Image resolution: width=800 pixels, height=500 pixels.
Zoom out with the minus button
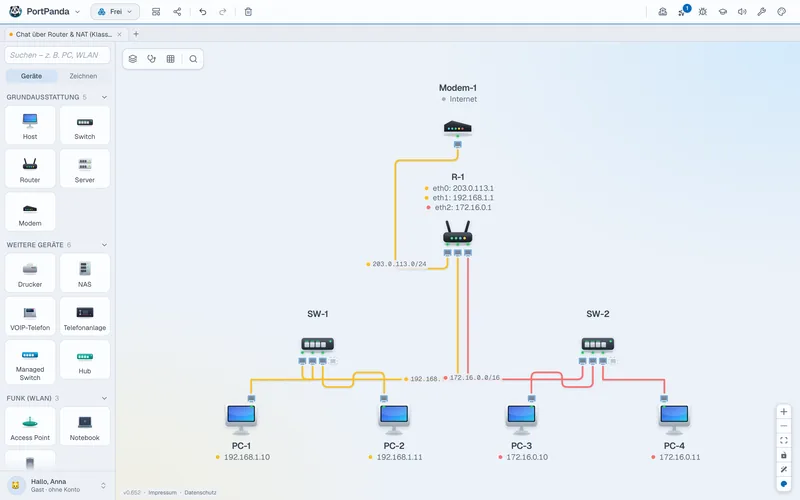point(784,426)
